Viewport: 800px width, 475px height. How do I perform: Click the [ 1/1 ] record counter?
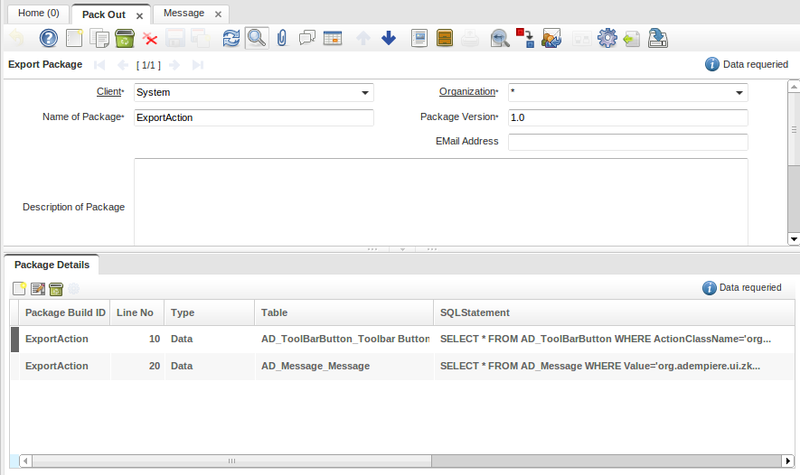(x=148, y=65)
